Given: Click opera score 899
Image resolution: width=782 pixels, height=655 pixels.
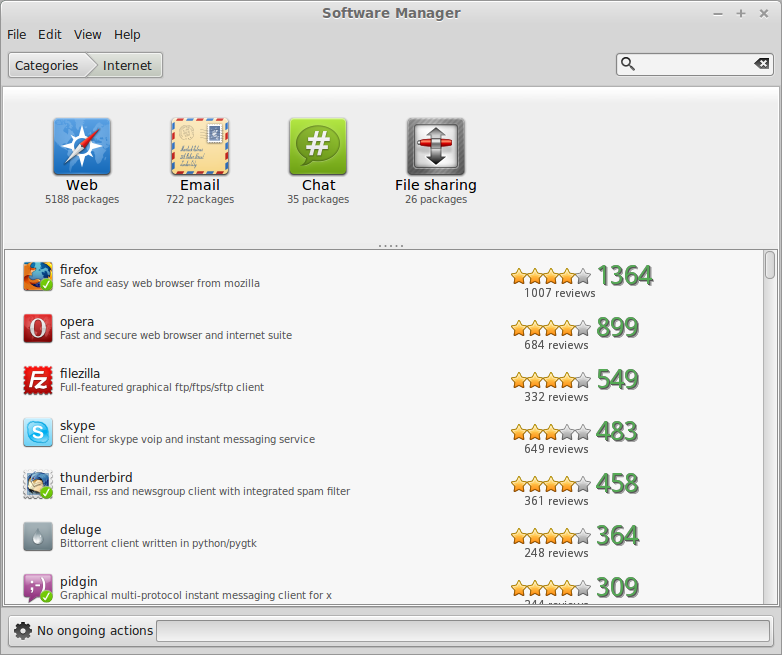Looking at the screenshot, I should 617,328.
